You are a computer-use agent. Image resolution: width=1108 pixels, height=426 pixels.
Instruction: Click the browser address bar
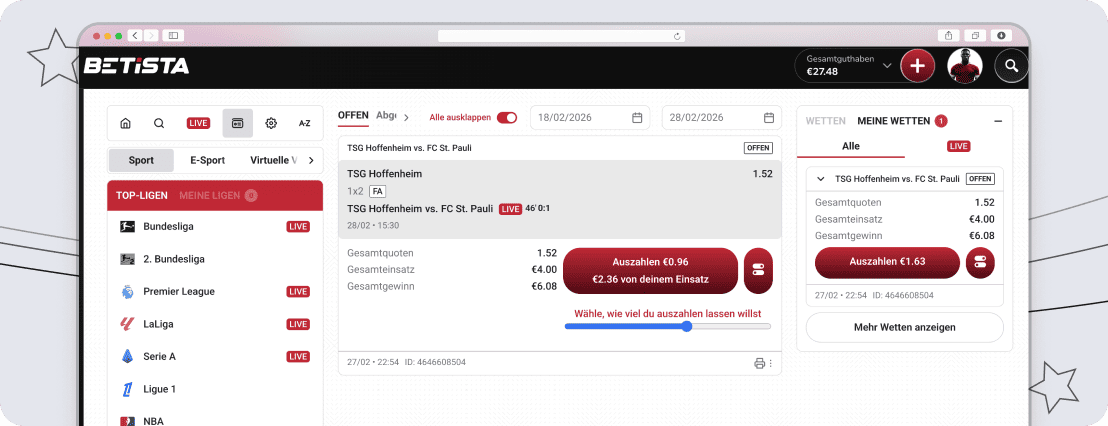coord(562,35)
